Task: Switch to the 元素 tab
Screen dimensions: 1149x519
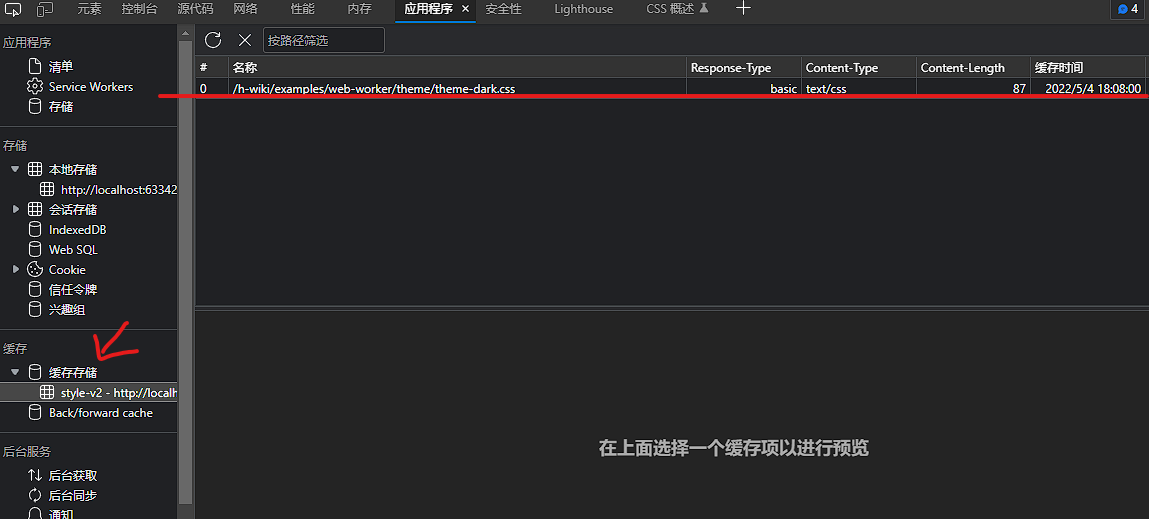Action: [89, 10]
